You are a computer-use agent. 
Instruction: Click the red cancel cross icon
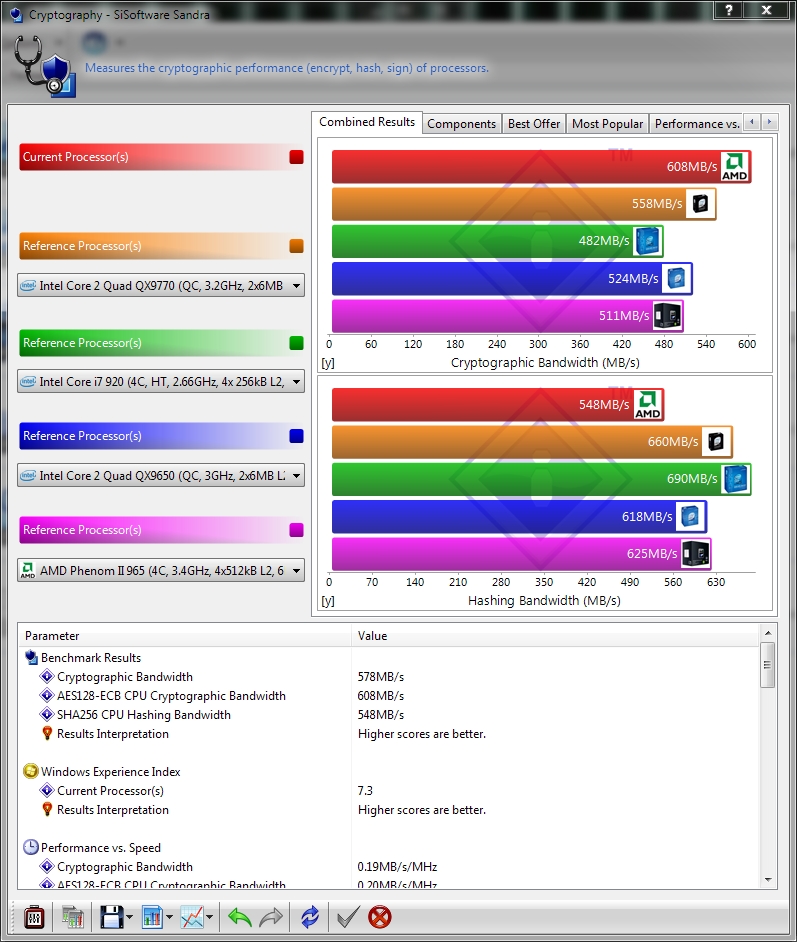(x=380, y=917)
